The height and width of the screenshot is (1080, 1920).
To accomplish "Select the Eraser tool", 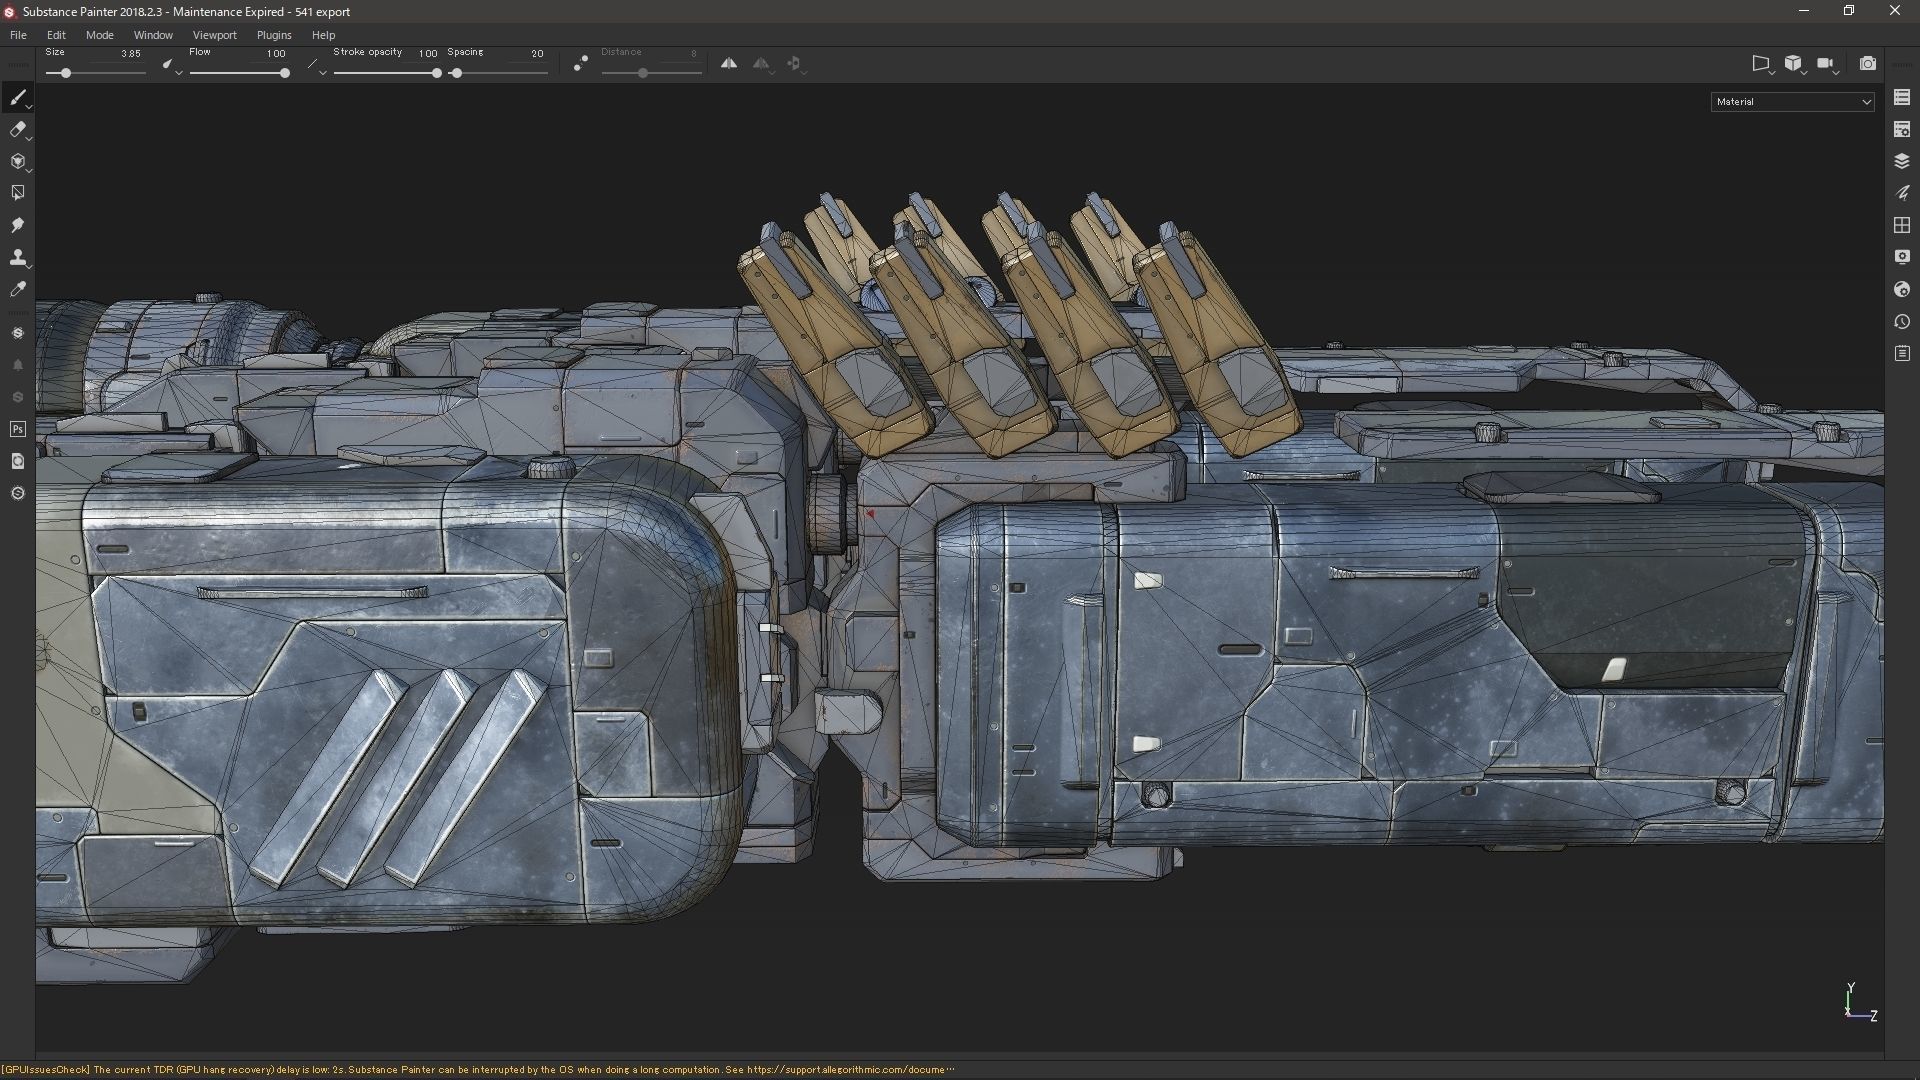I will pyautogui.click(x=16, y=129).
